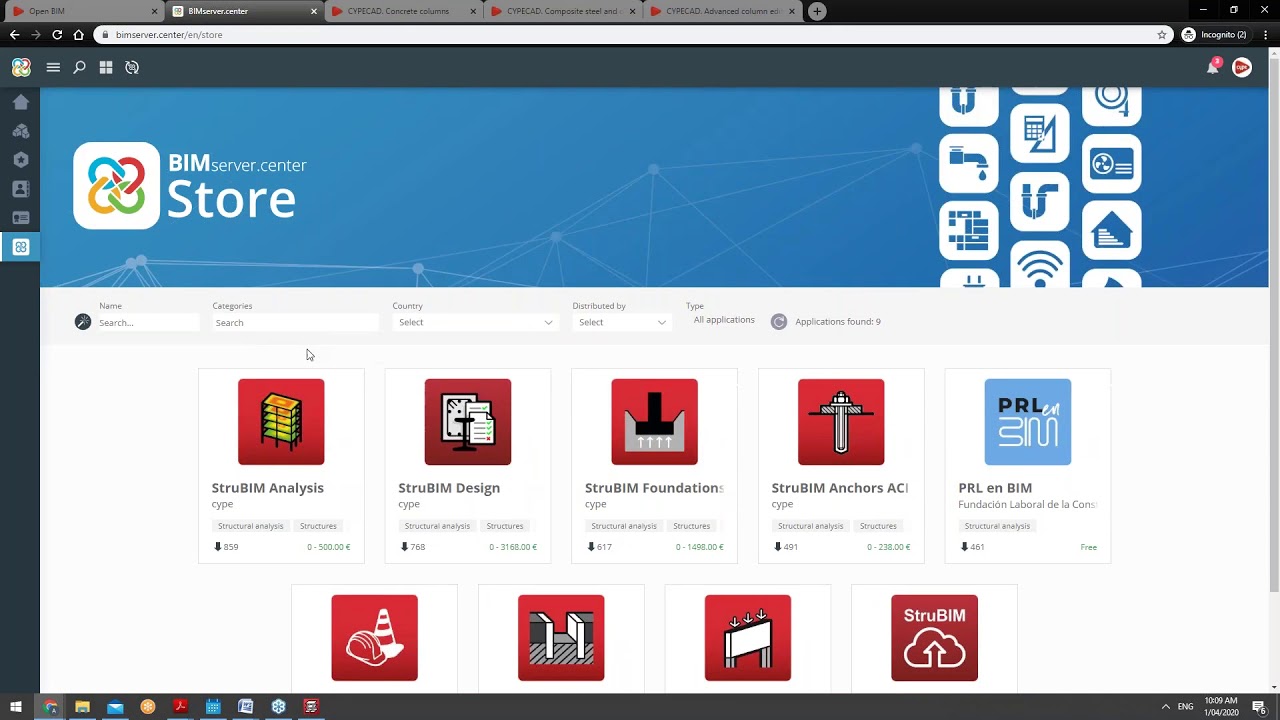Click the magic wand icon beside Name filter
1280x720 pixels.
83,322
